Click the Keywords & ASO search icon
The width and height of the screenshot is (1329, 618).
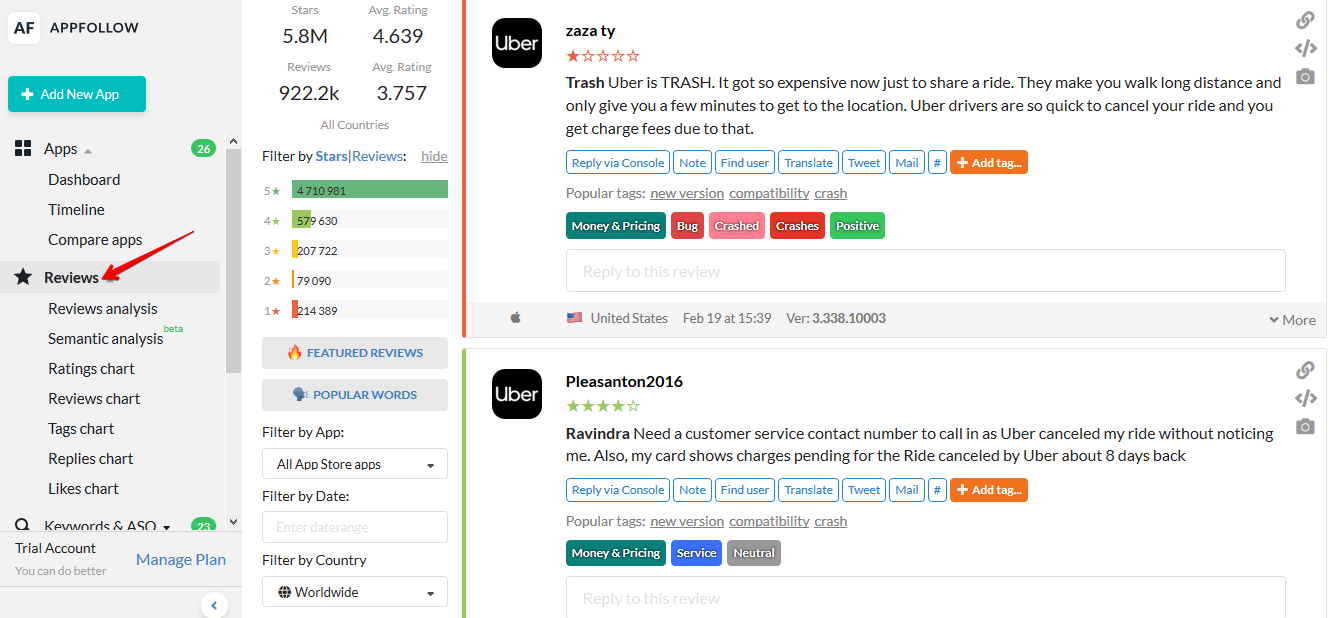[23, 526]
